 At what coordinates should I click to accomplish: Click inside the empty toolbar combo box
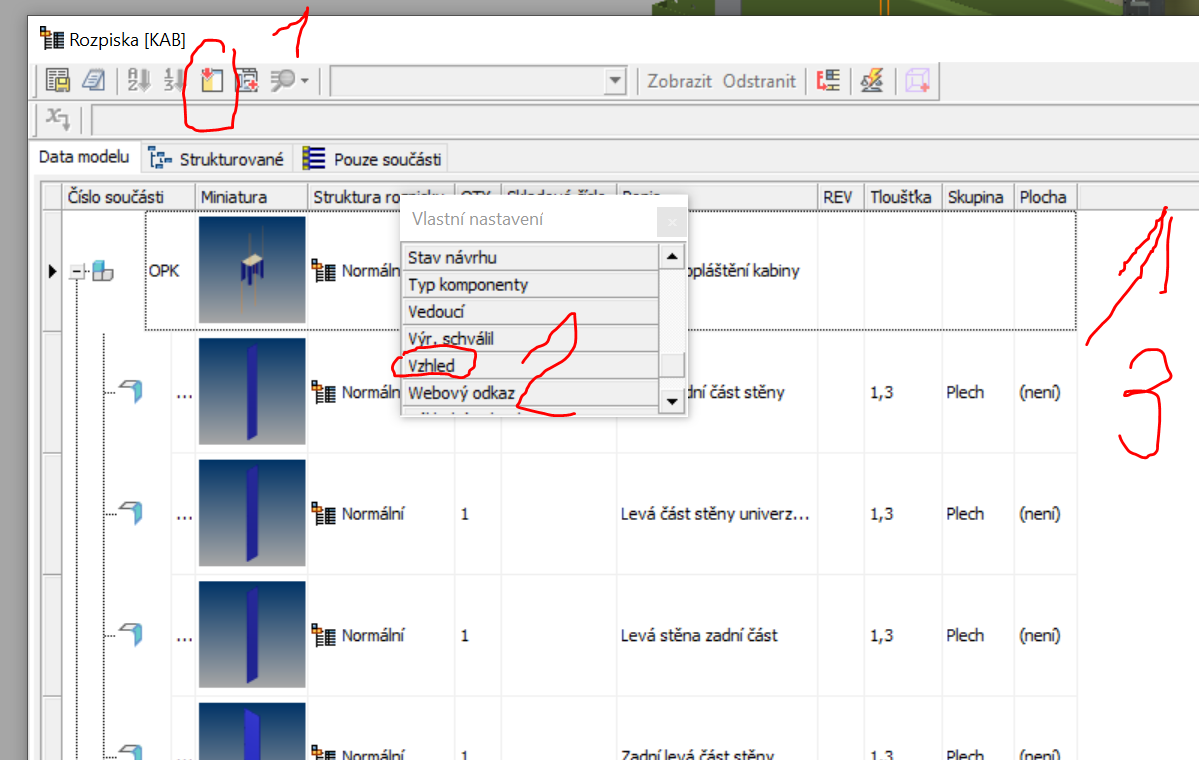[x=468, y=80]
